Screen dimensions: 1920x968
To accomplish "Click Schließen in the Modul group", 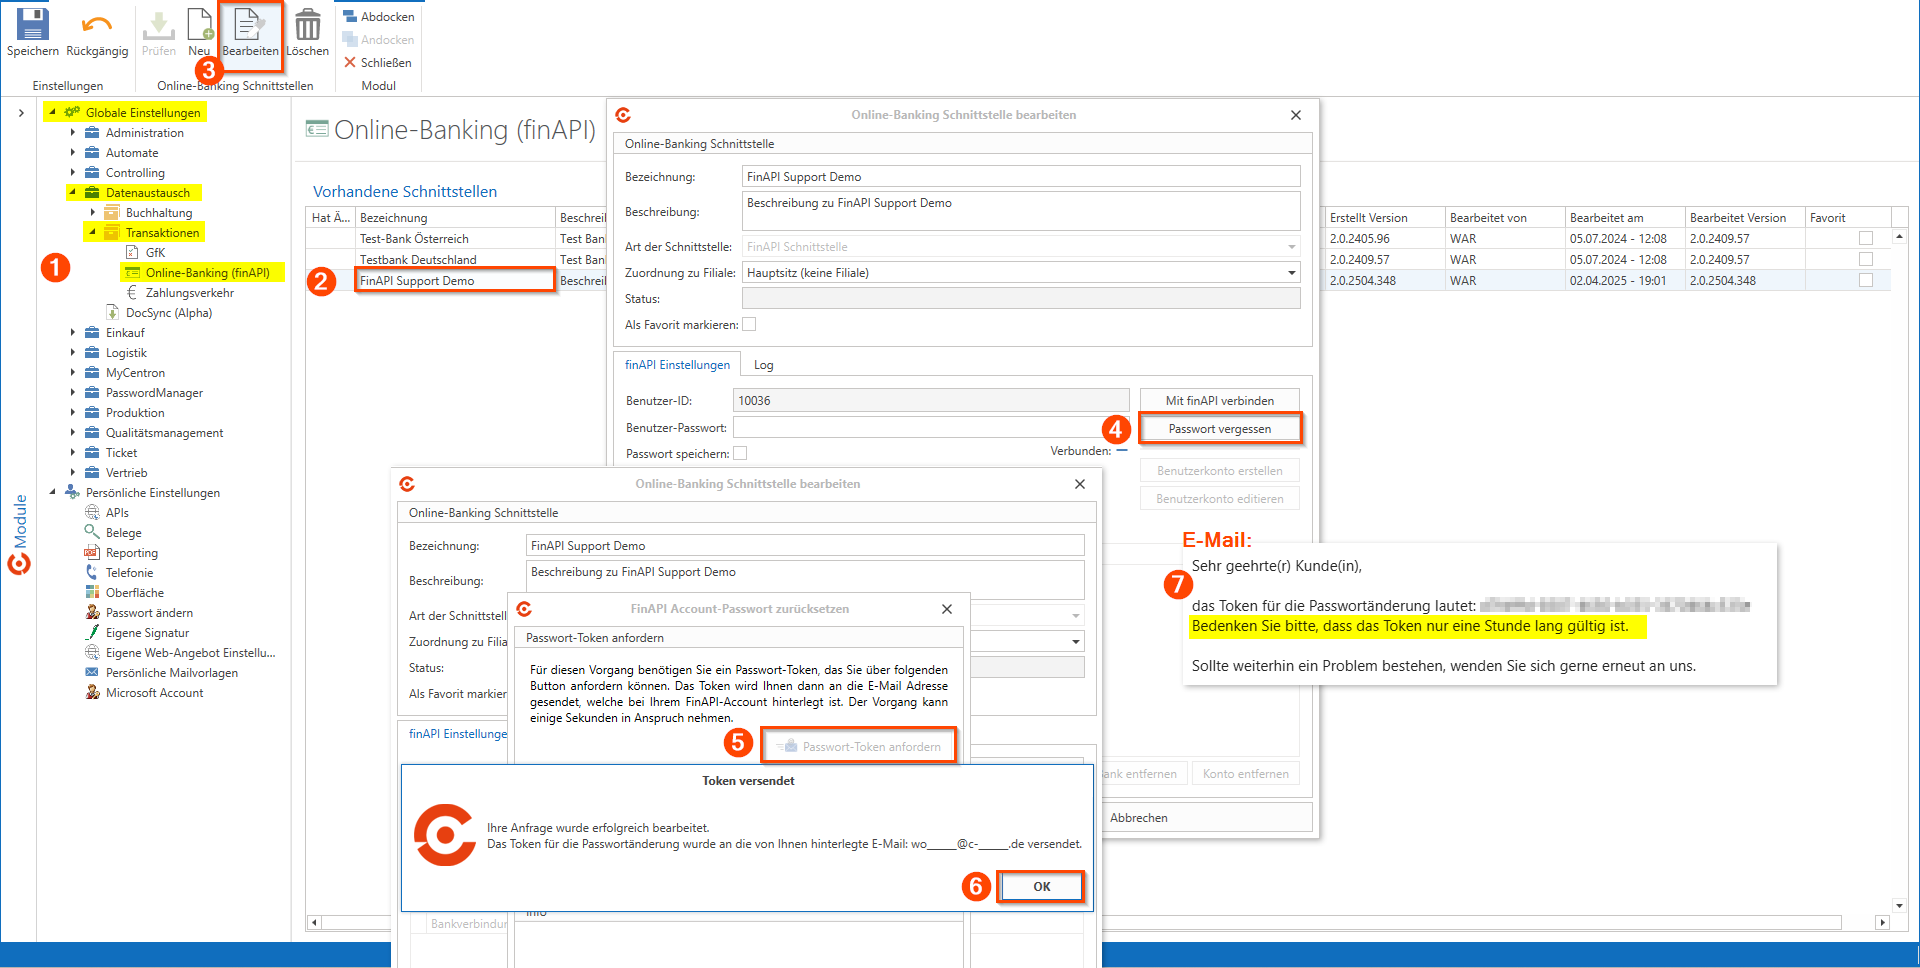I will pos(378,63).
